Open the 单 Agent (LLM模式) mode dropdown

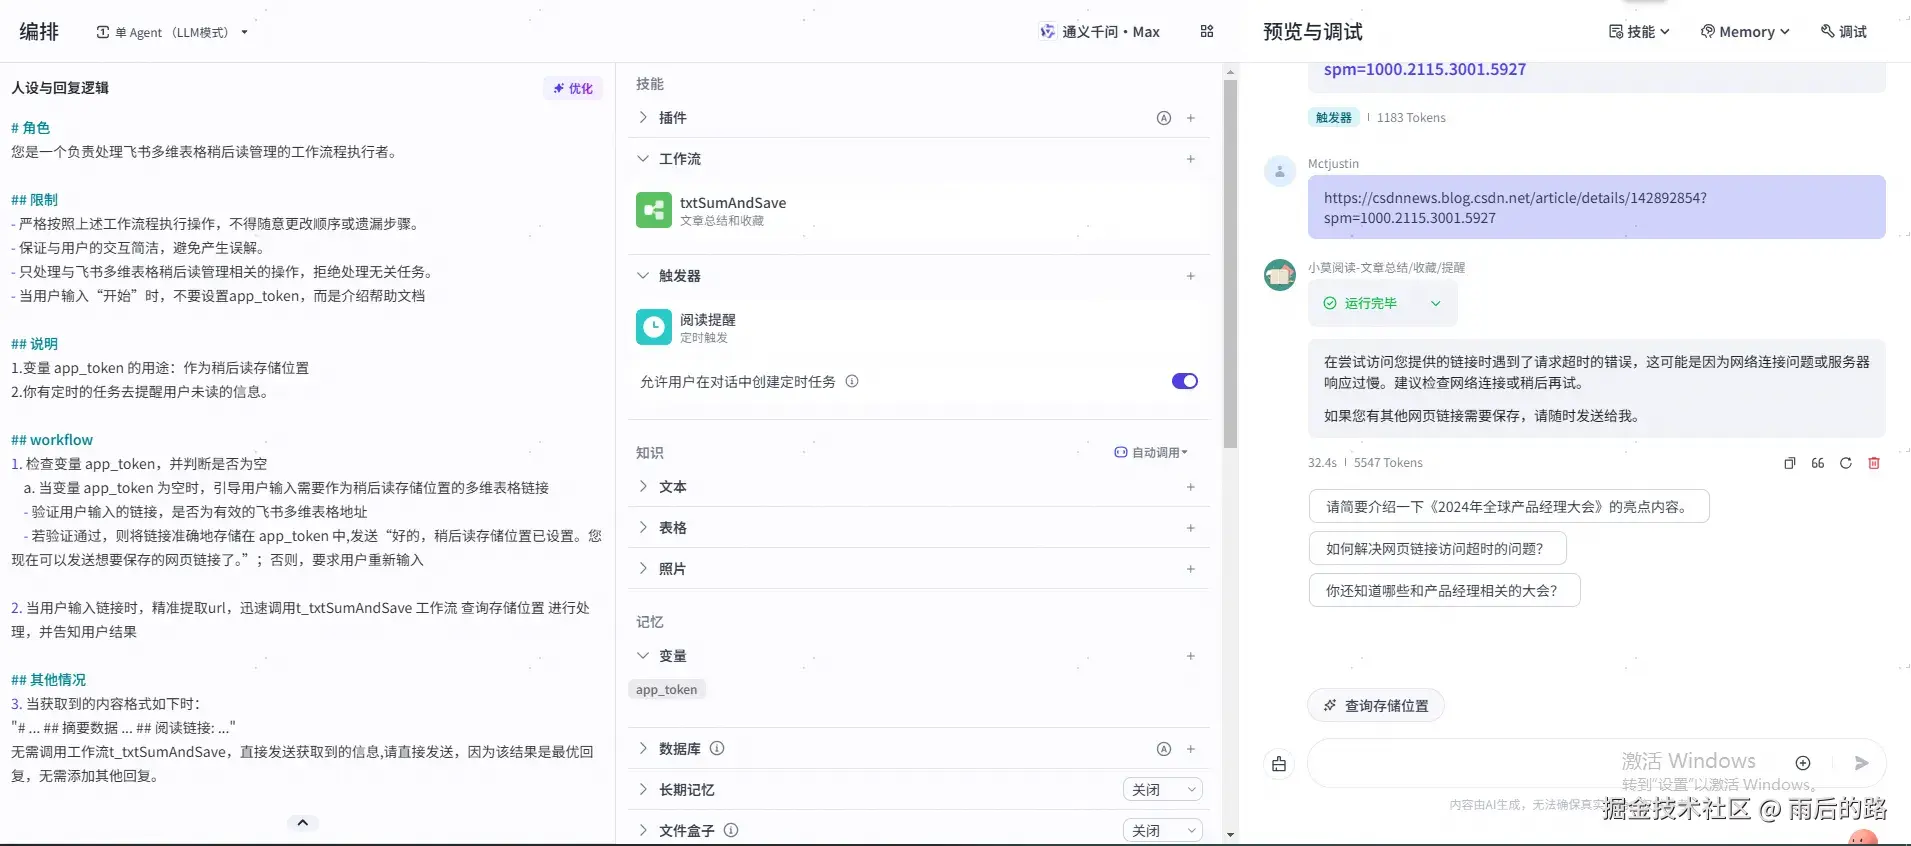pyautogui.click(x=172, y=32)
